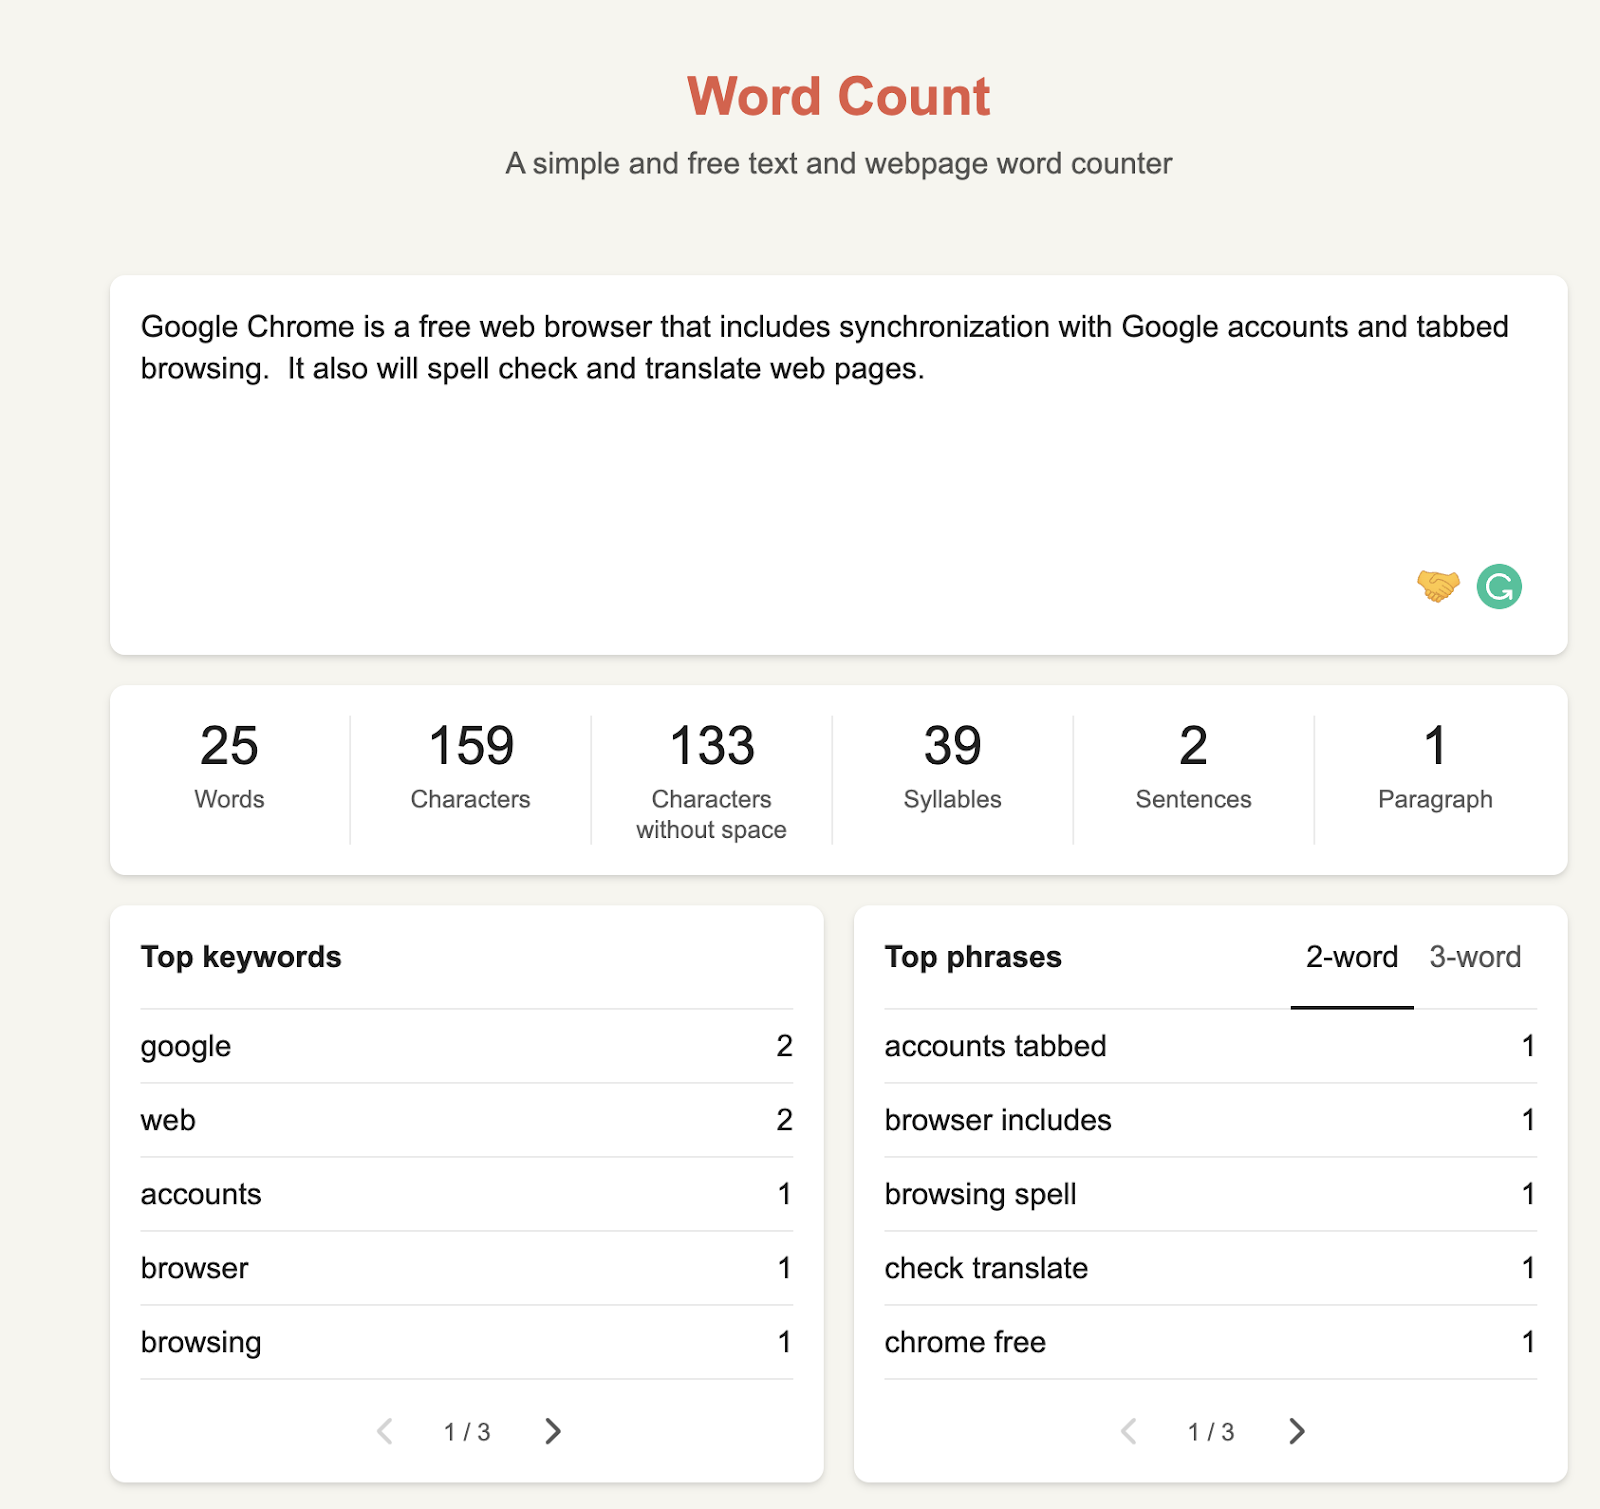The image size is (1600, 1509).
Task: Select the 'browser' keyword row
Action: (467, 1268)
